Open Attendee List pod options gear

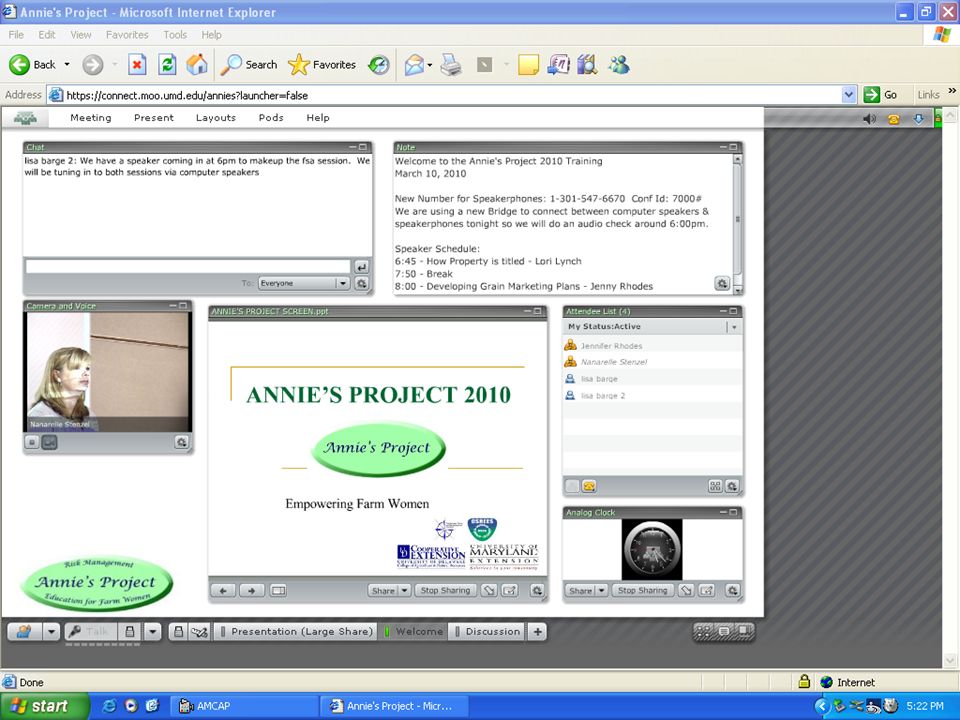732,486
